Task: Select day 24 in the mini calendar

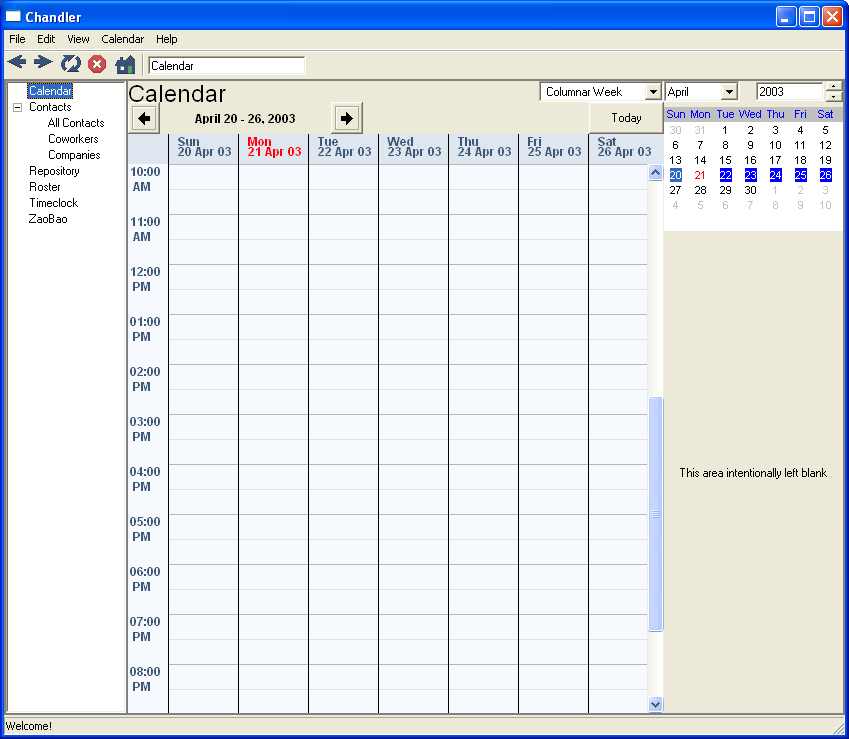Action: (x=775, y=175)
